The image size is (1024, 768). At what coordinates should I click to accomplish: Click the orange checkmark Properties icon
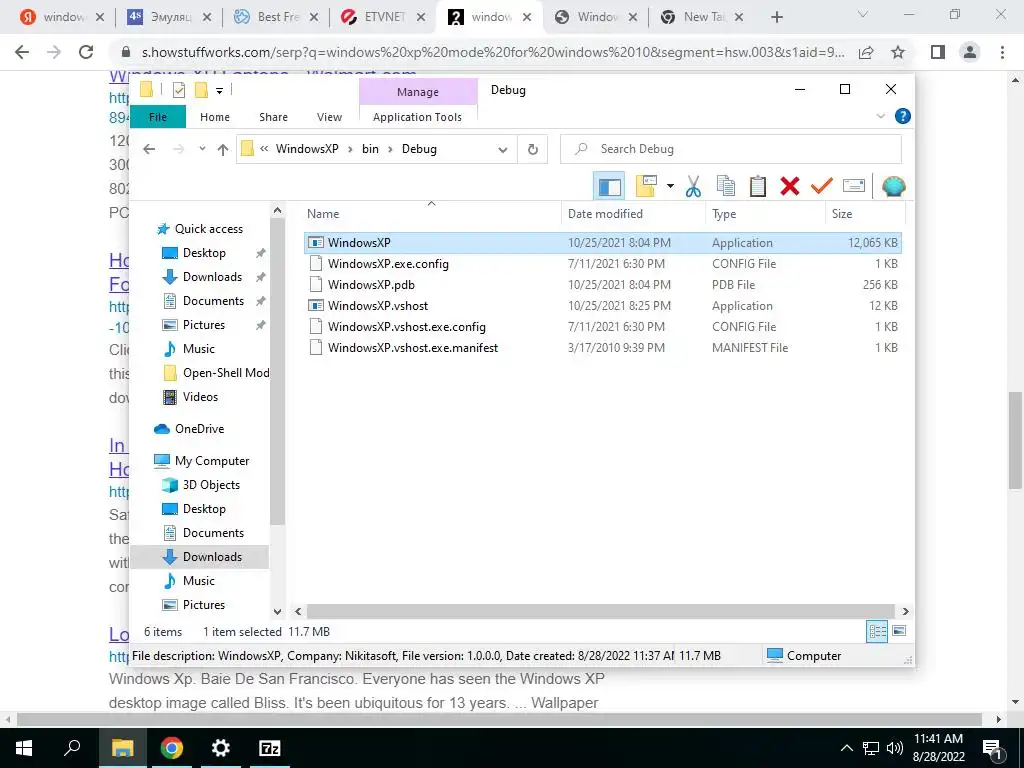click(822, 186)
